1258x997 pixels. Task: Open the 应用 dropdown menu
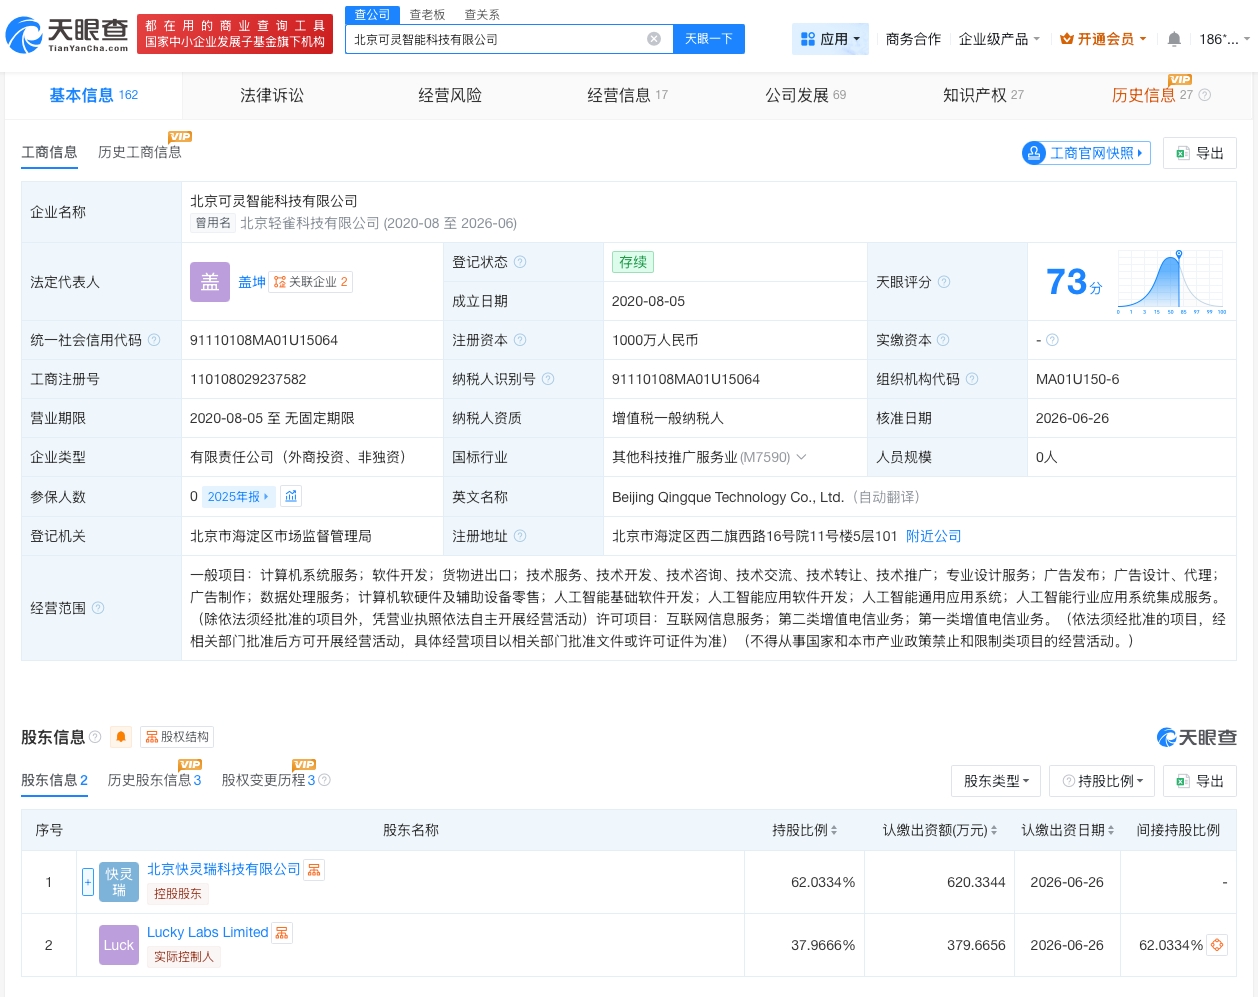(x=830, y=39)
